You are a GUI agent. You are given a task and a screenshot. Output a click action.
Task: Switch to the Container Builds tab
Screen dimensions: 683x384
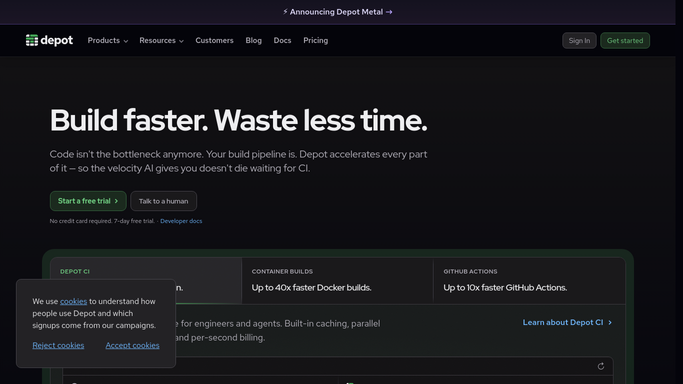338,280
